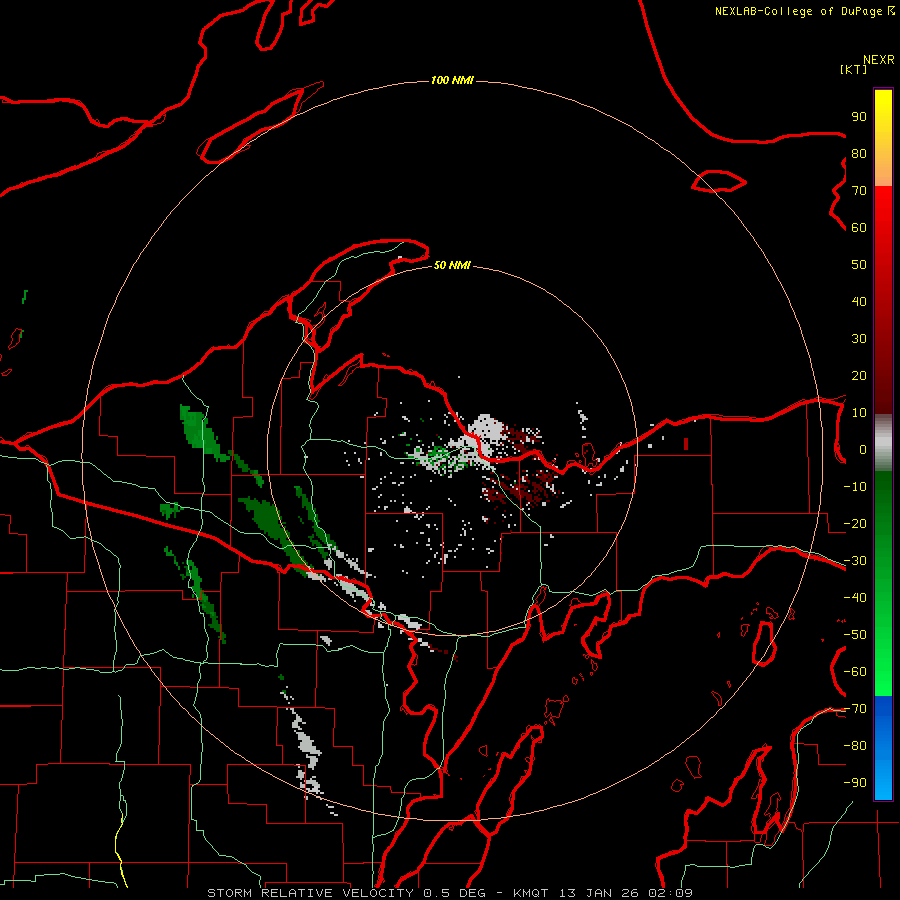Click the 80 value on velocity scale
Viewport: 900px width, 900px height.
pos(859,154)
